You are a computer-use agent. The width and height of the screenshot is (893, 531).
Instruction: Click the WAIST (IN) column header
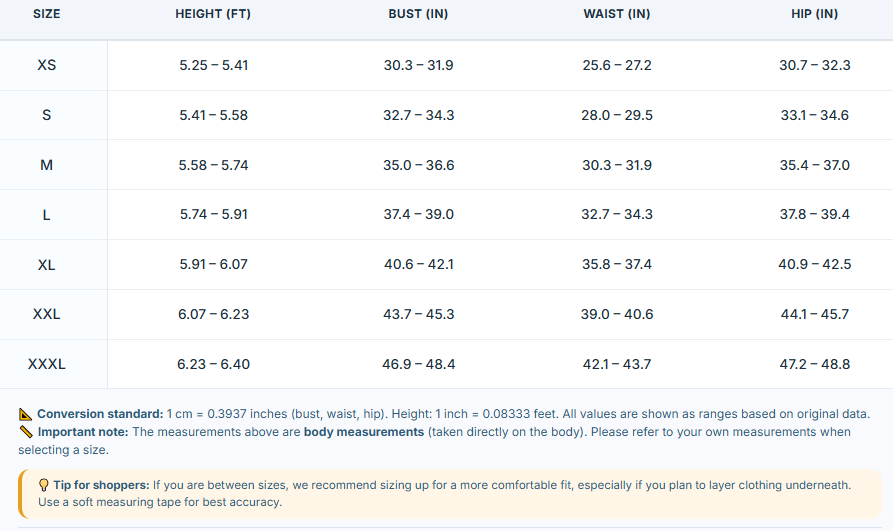click(x=617, y=14)
